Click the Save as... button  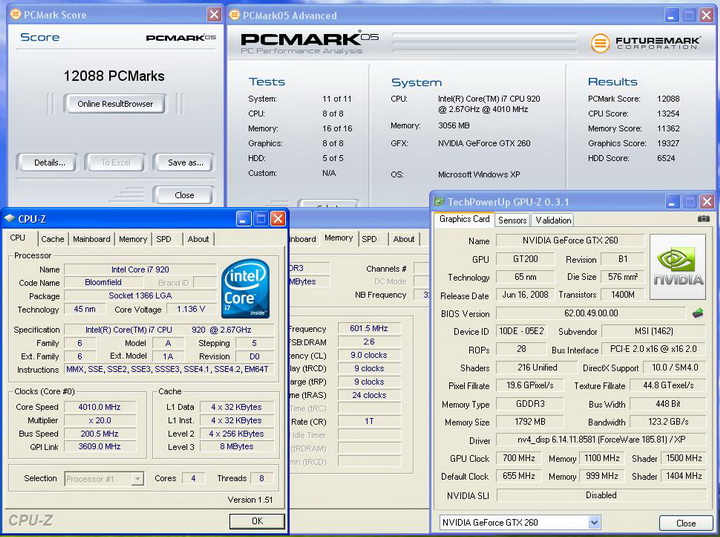(x=185, y=162)
